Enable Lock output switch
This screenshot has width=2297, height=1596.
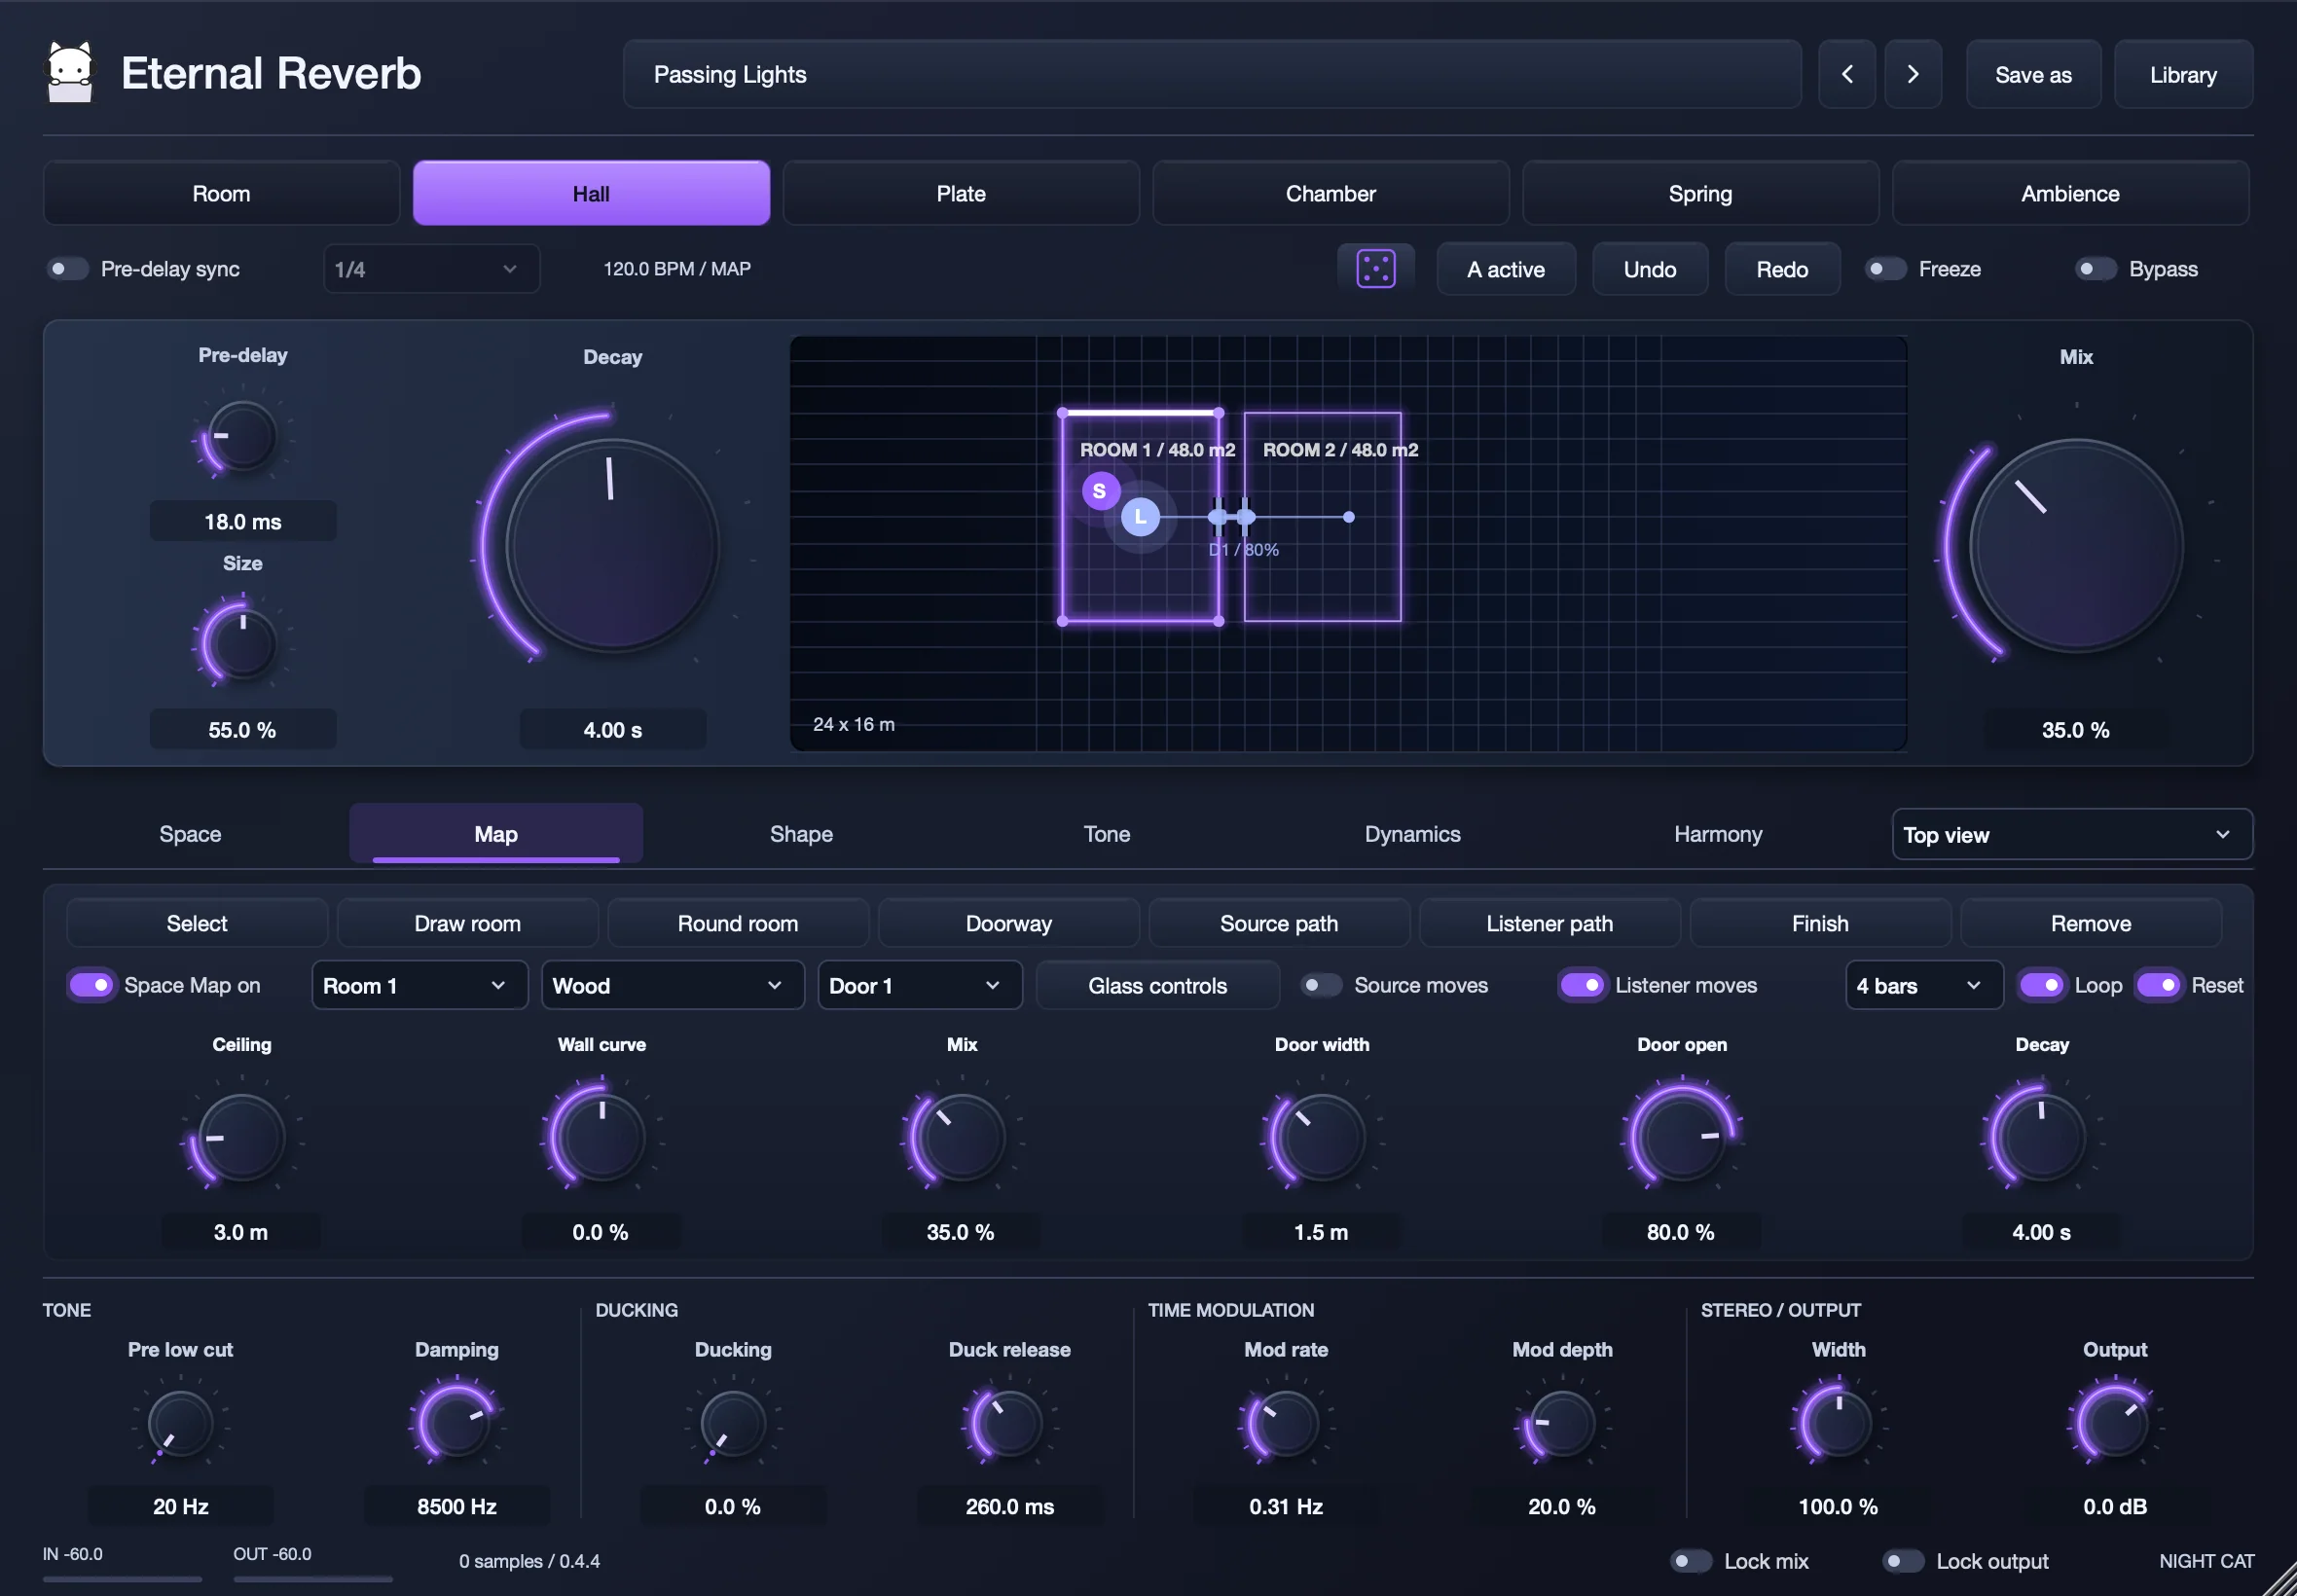tap(1903, 1561)
